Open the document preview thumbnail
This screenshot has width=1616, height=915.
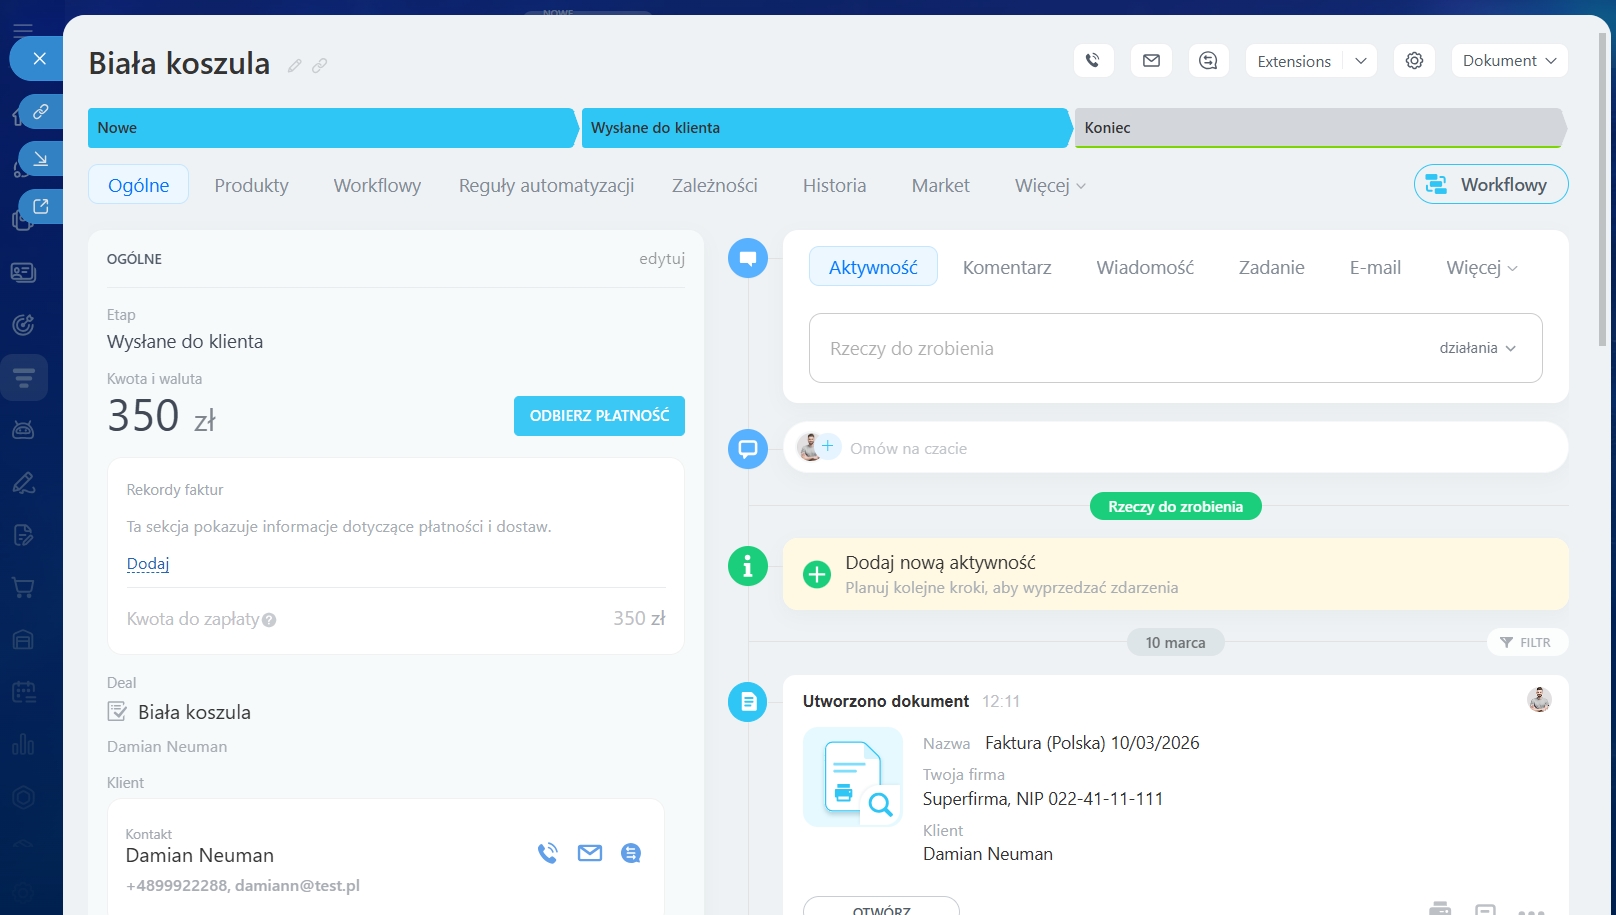[x=853, y=777]
